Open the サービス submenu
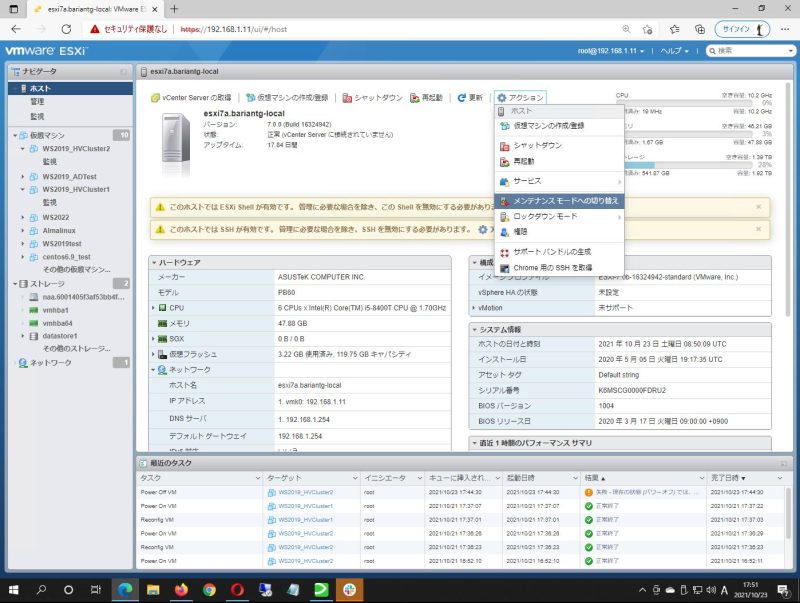The width and height of the screenshot is (800, 603). 559,181
